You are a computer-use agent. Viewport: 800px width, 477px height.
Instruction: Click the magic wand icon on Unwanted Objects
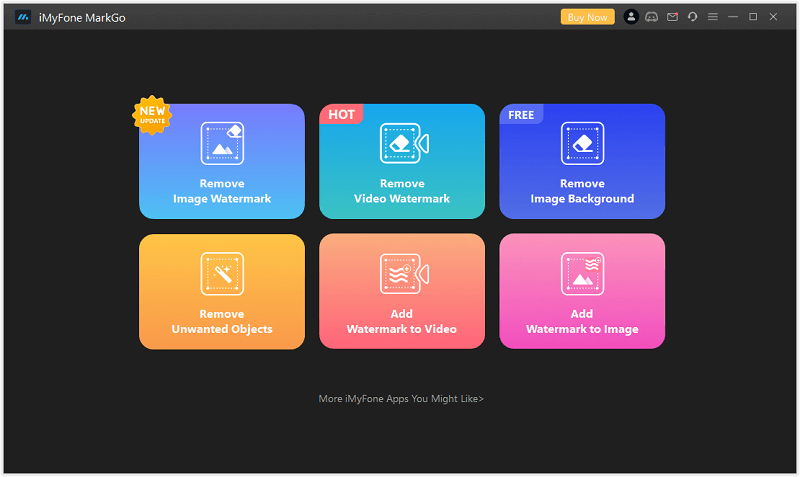[222, 274]
